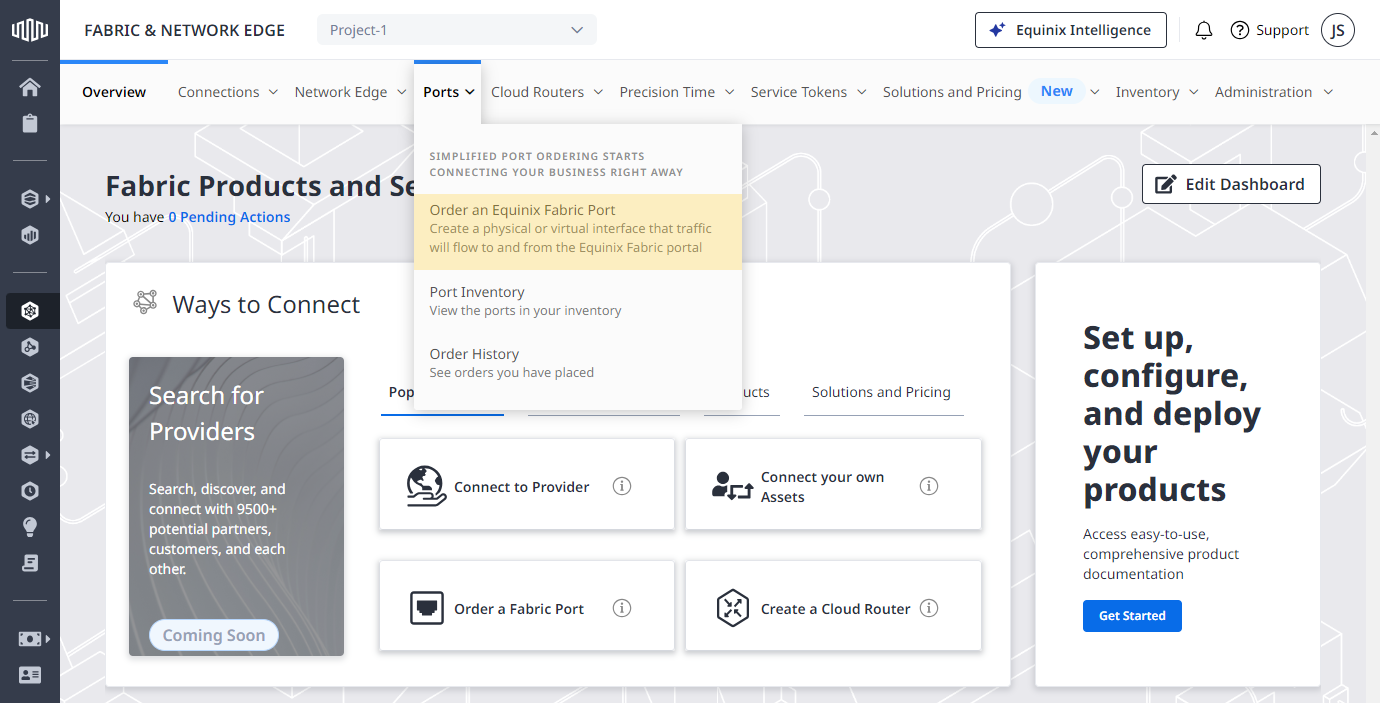Click the Ways to Connect network icon
This screenshot has height=703, width=1380.
[x=146, y=302]
